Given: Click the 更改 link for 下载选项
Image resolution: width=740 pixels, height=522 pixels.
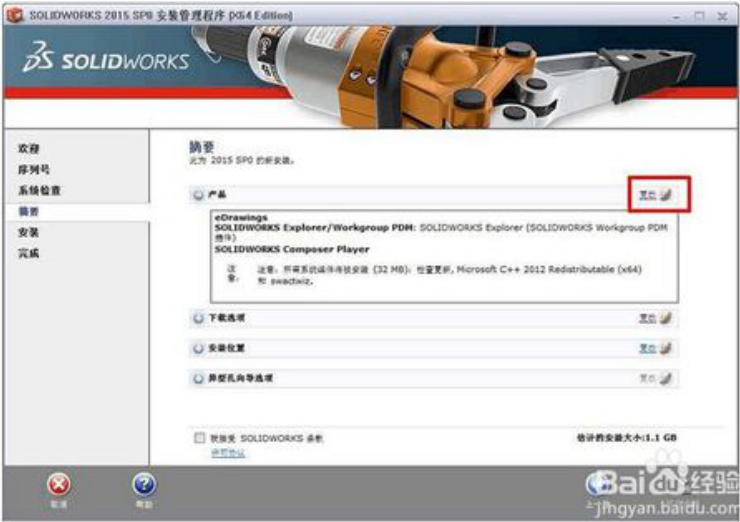Looking at the screenshot, I should tap(648, 319).
